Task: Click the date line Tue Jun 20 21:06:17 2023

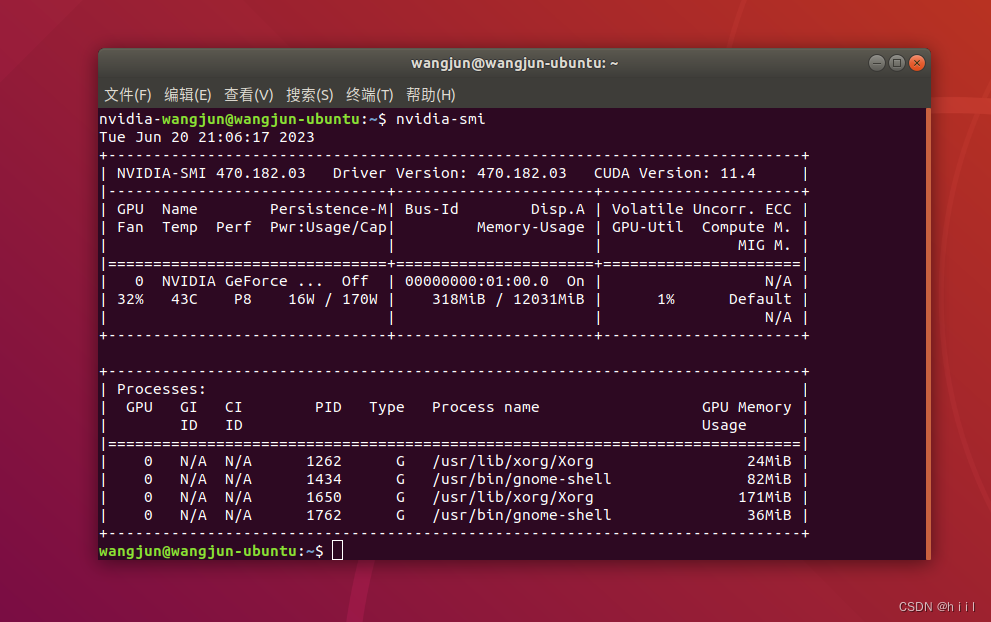Action: (207, 137)
